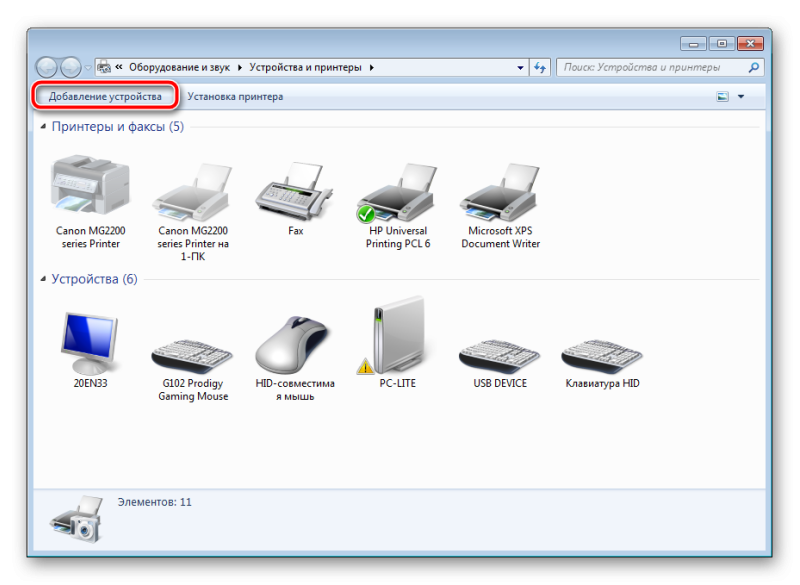This screenshot has height=585, width=800.
Task: Maximize the Devices and Printers window
Action: pyautogui.click(x=721, y=44)
